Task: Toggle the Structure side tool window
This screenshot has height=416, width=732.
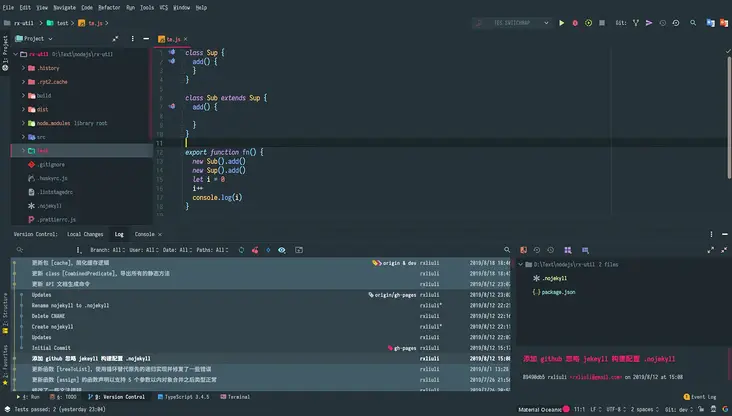Action: tap(5, 311)
